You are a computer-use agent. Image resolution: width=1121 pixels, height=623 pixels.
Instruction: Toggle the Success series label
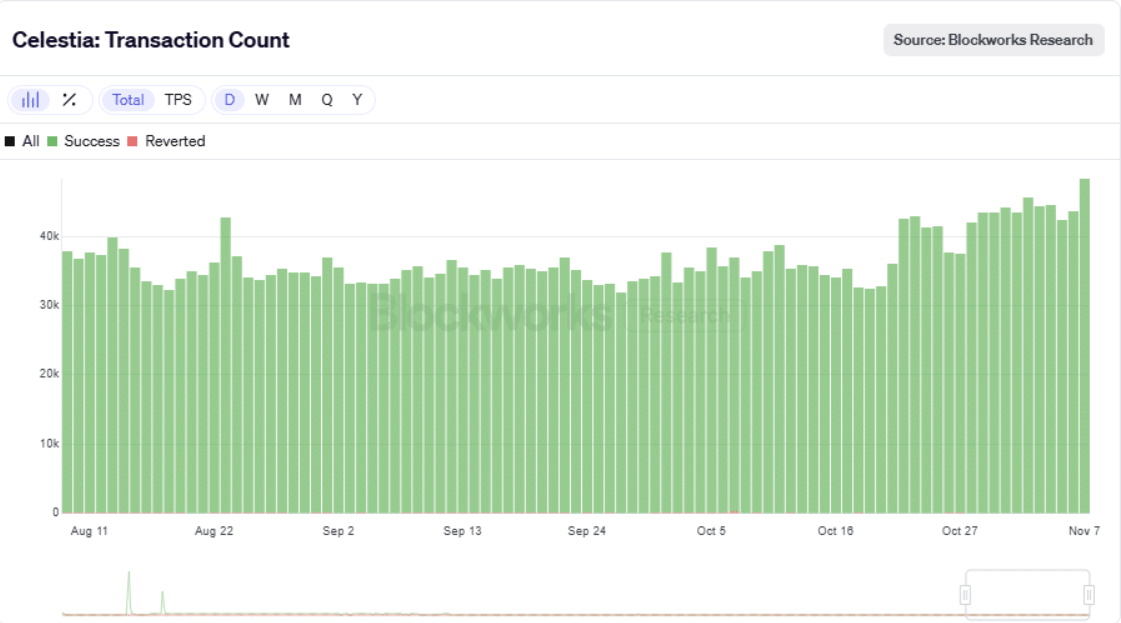[91, 141]
